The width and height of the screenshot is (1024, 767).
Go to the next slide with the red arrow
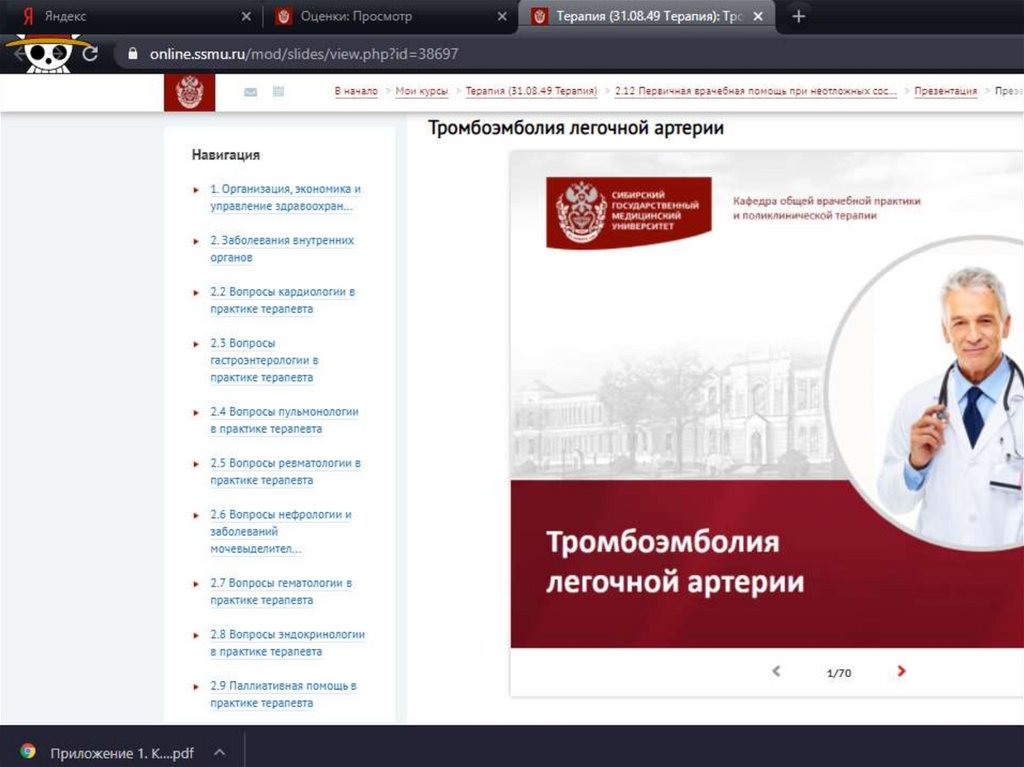(x=901, y=671)
